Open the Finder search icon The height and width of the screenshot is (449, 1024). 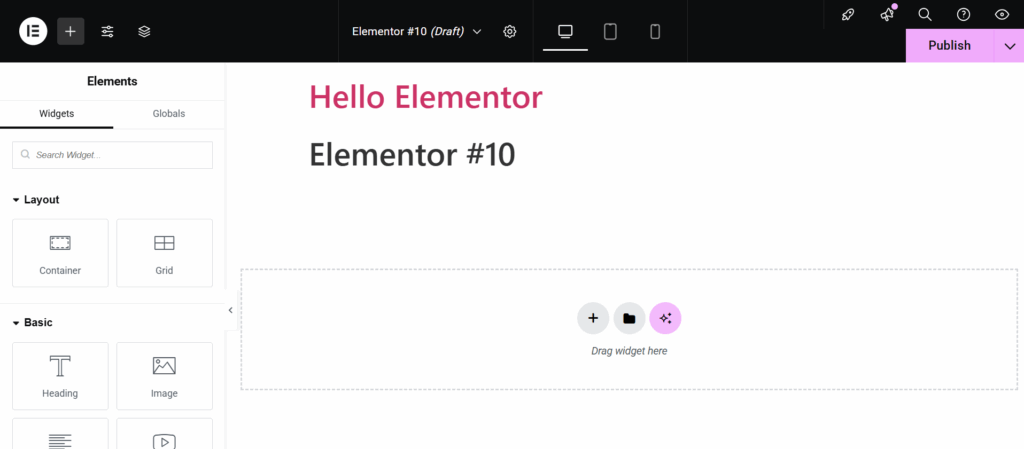(x=925, y=14)
